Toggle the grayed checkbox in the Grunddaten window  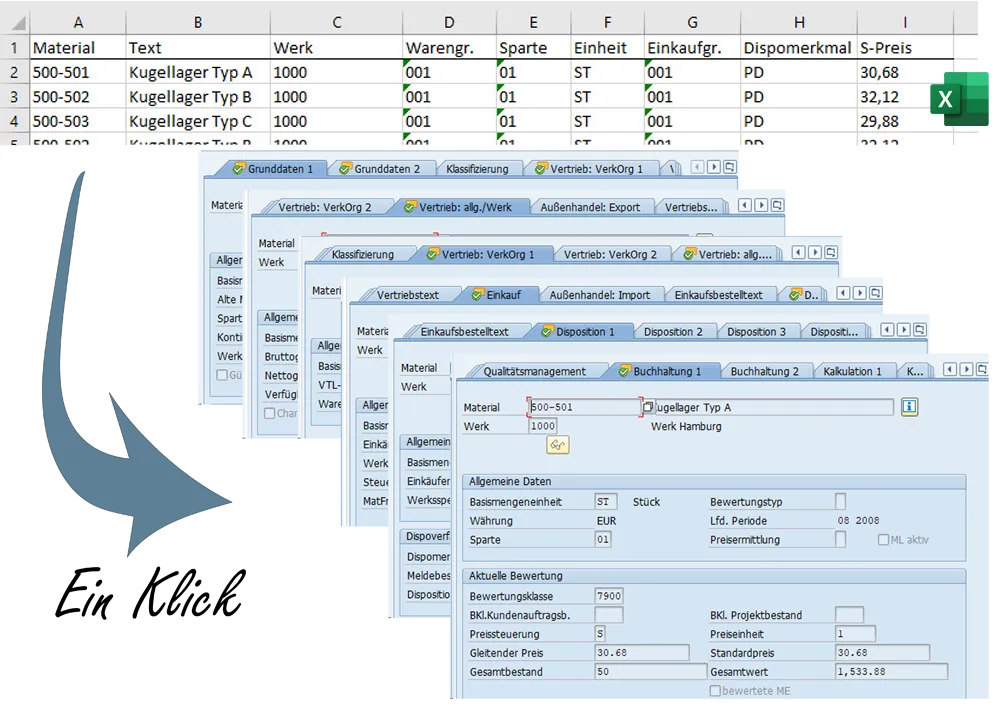pos(224,373)
